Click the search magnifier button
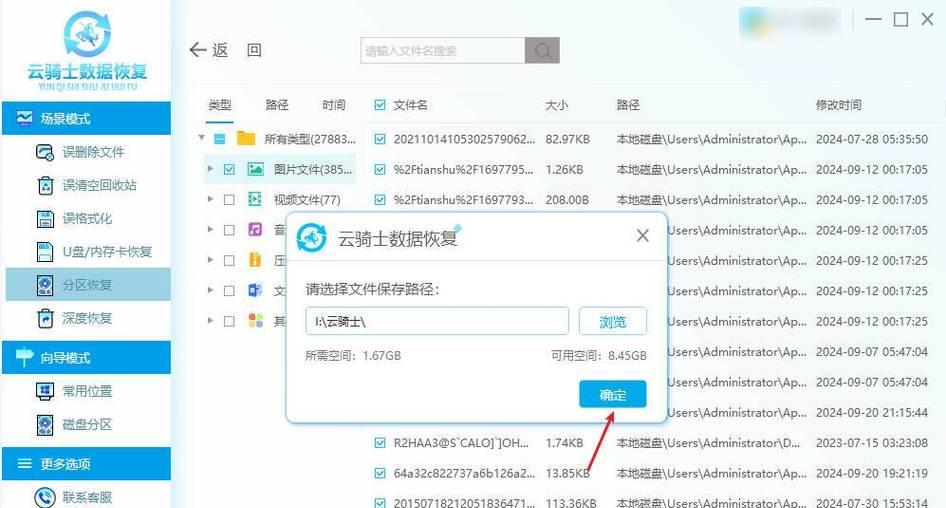946x508 pixels. (542, 50)
